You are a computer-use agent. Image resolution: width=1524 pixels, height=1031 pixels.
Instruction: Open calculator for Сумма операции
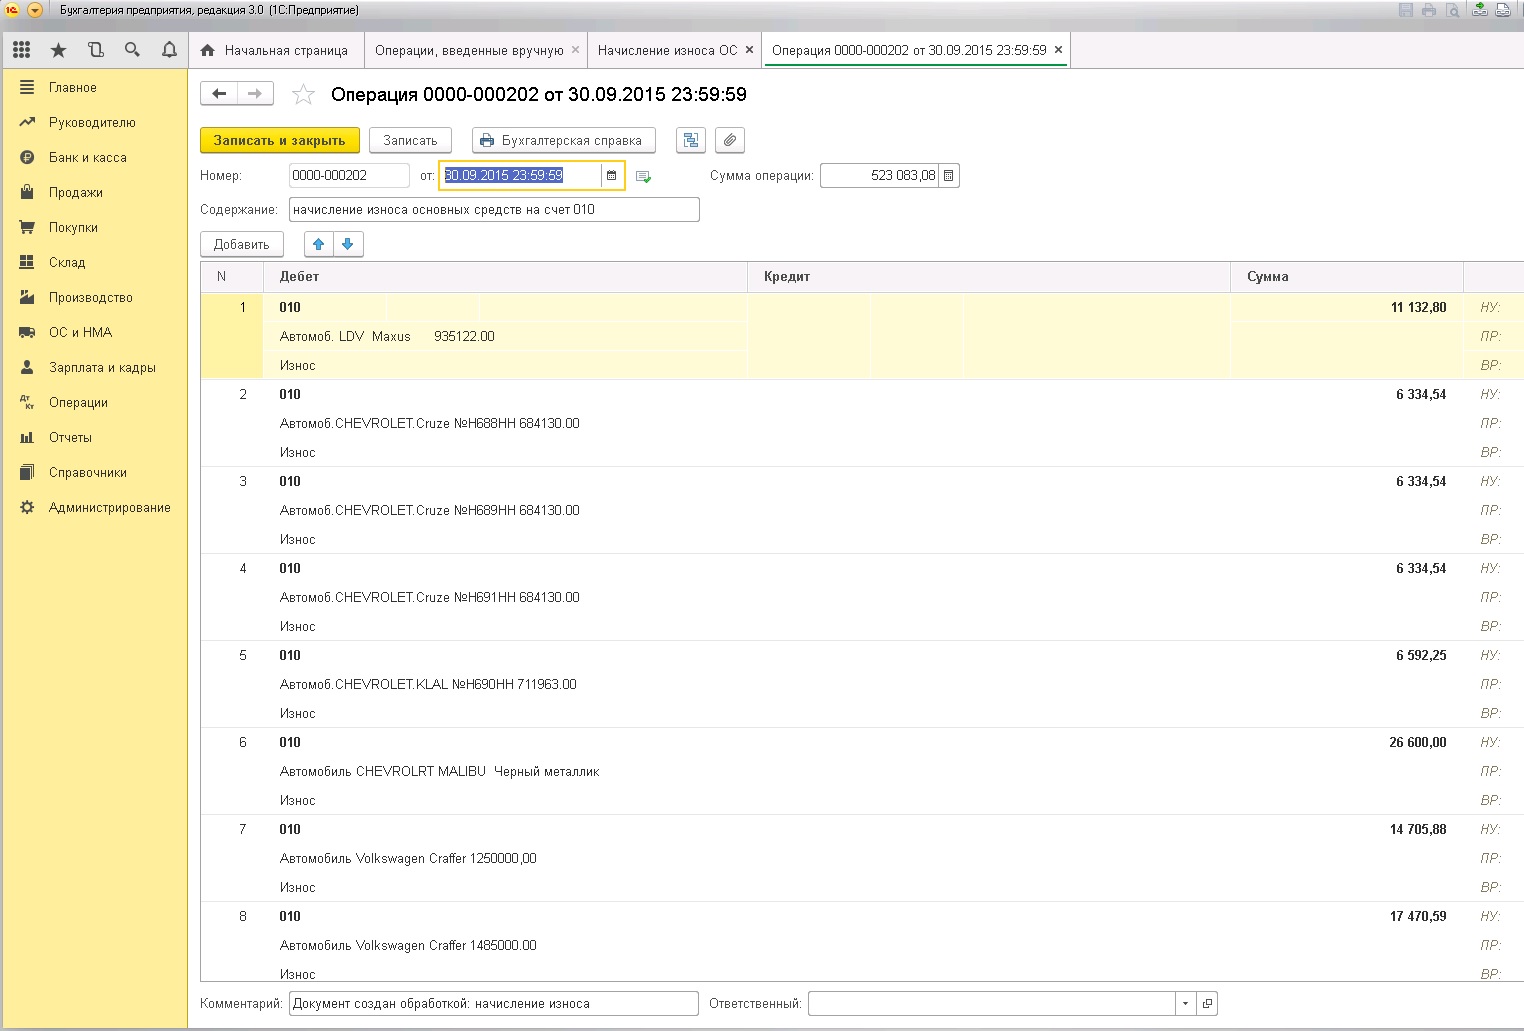[x=949, y=176]
